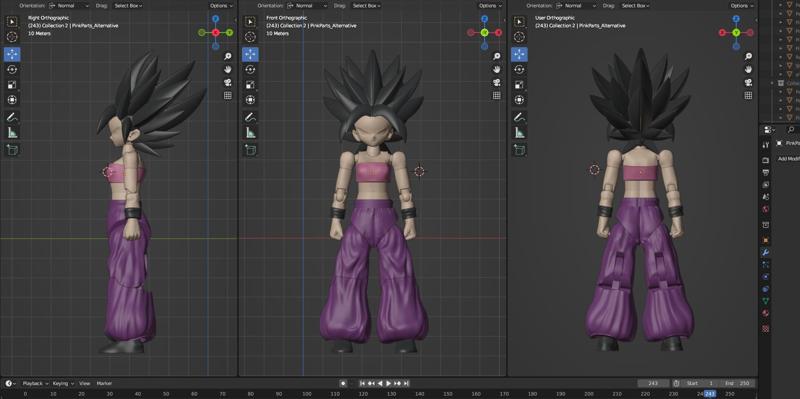Click the Properties panel search field
Viewport: 800px width, 399px height.
792,130
